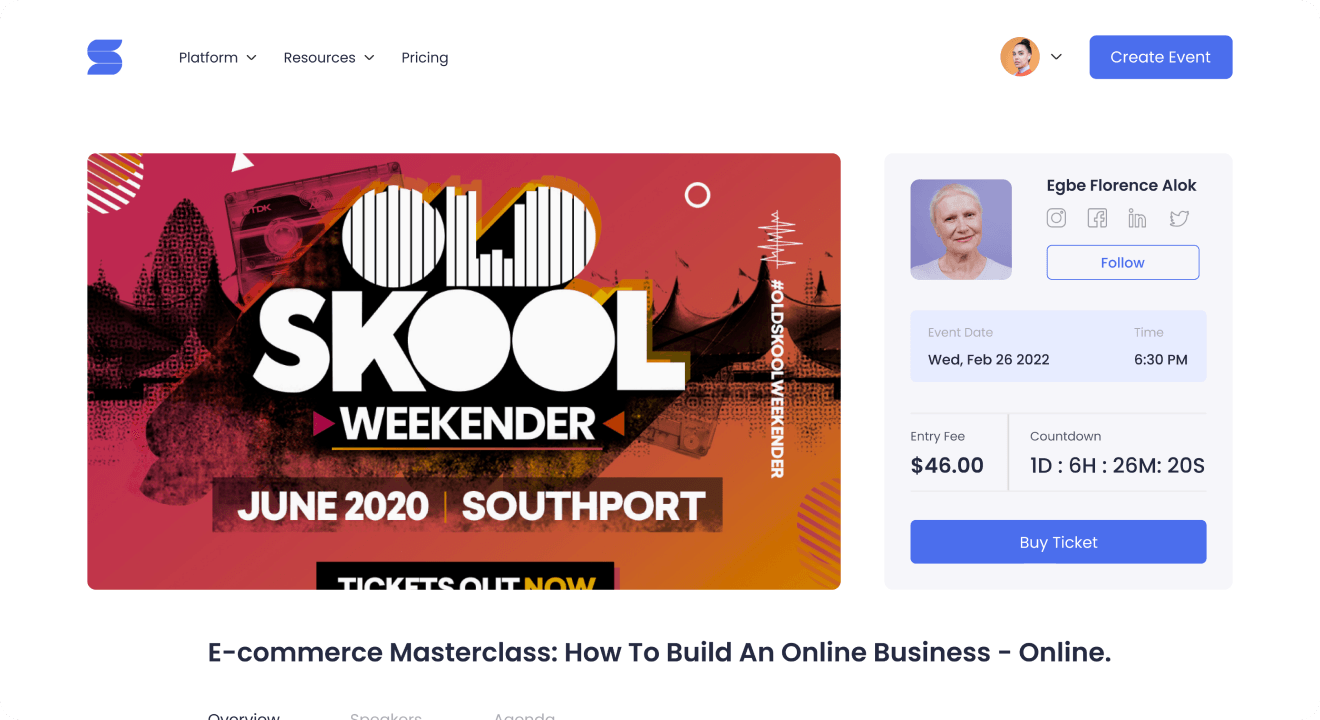The width and height of the screenshot is (1320, 720).
Task: Open the account dropdown chevron
Action: [x=1056, y=57]
